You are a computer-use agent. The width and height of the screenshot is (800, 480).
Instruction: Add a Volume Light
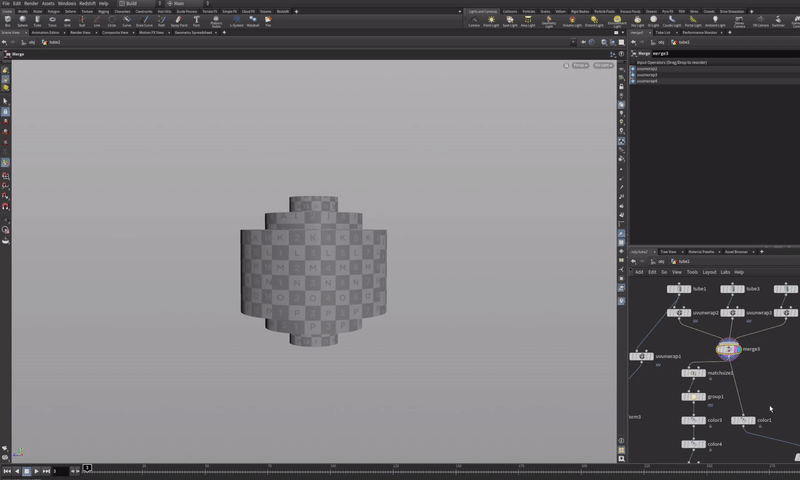572,21
